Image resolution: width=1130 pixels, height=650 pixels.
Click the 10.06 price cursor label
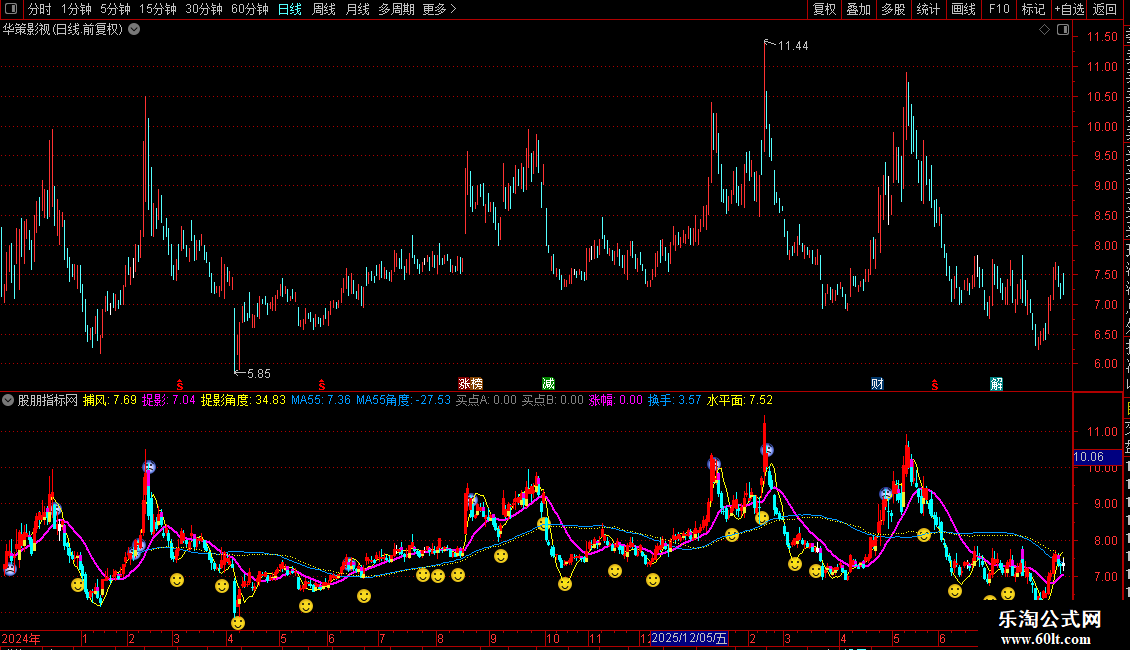tap(1097, 457)
